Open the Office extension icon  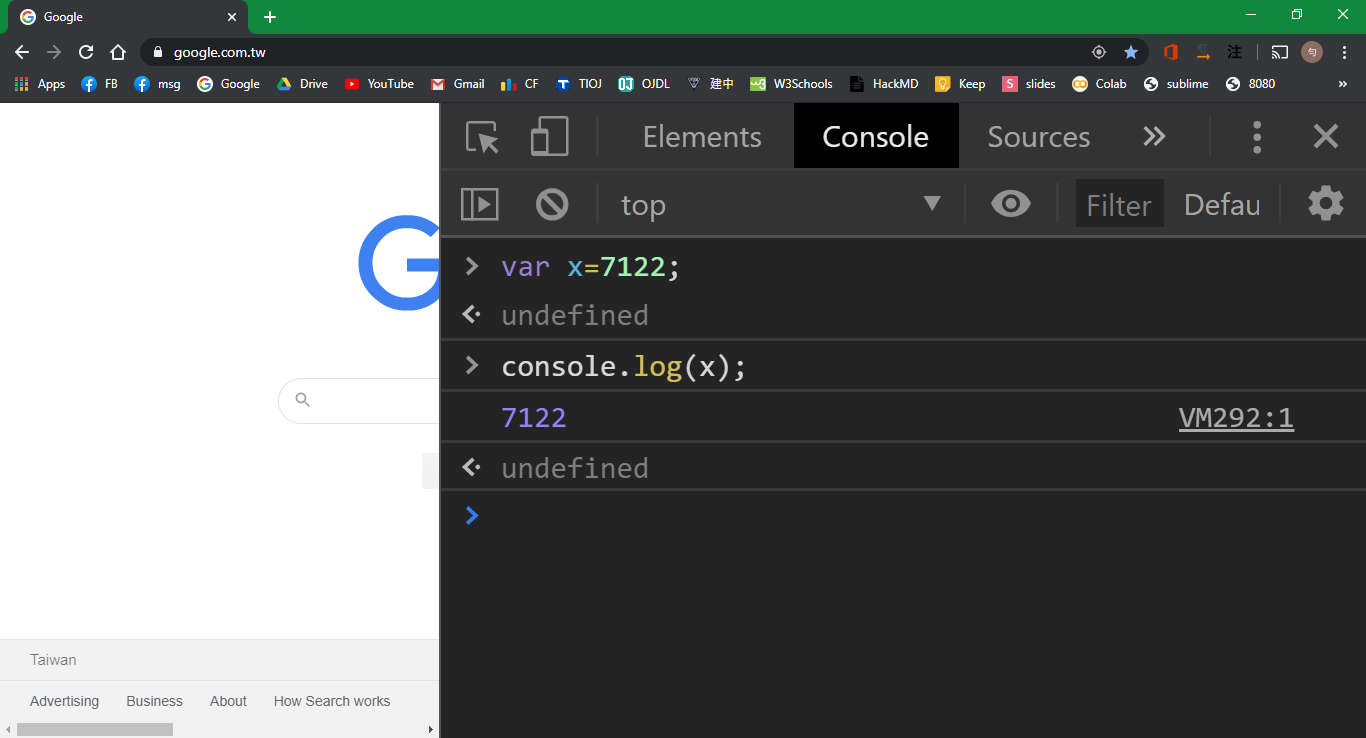pyautogui.click(x=1171, y=52)
